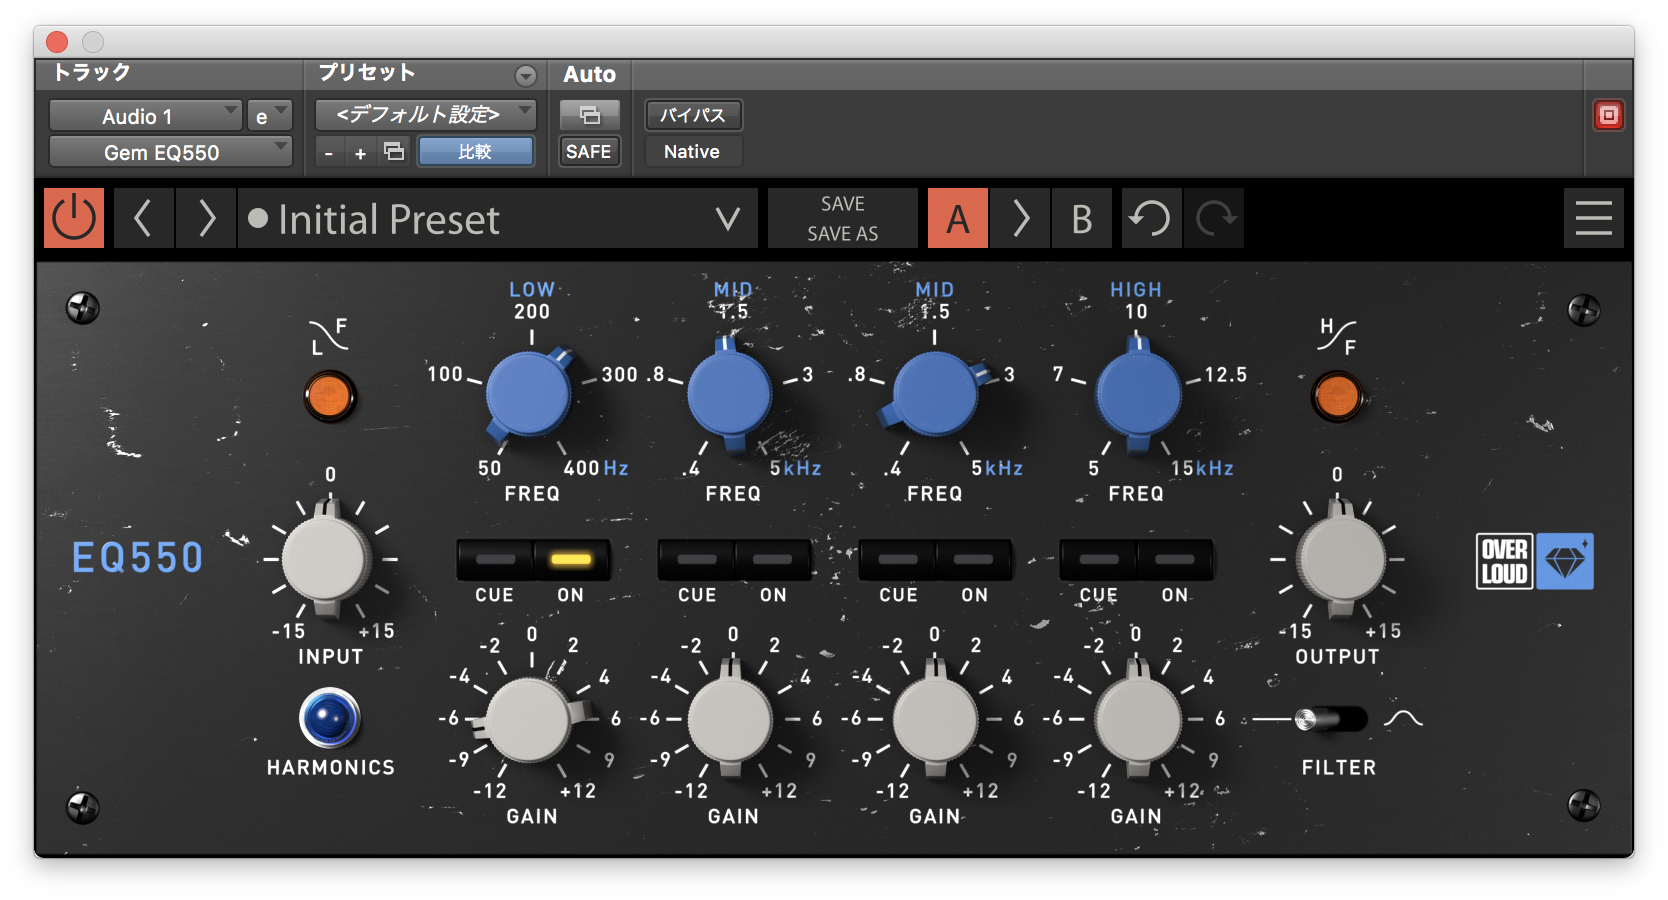
Task: Enable the ON switch of the LOW band
Action: (571, 561)
